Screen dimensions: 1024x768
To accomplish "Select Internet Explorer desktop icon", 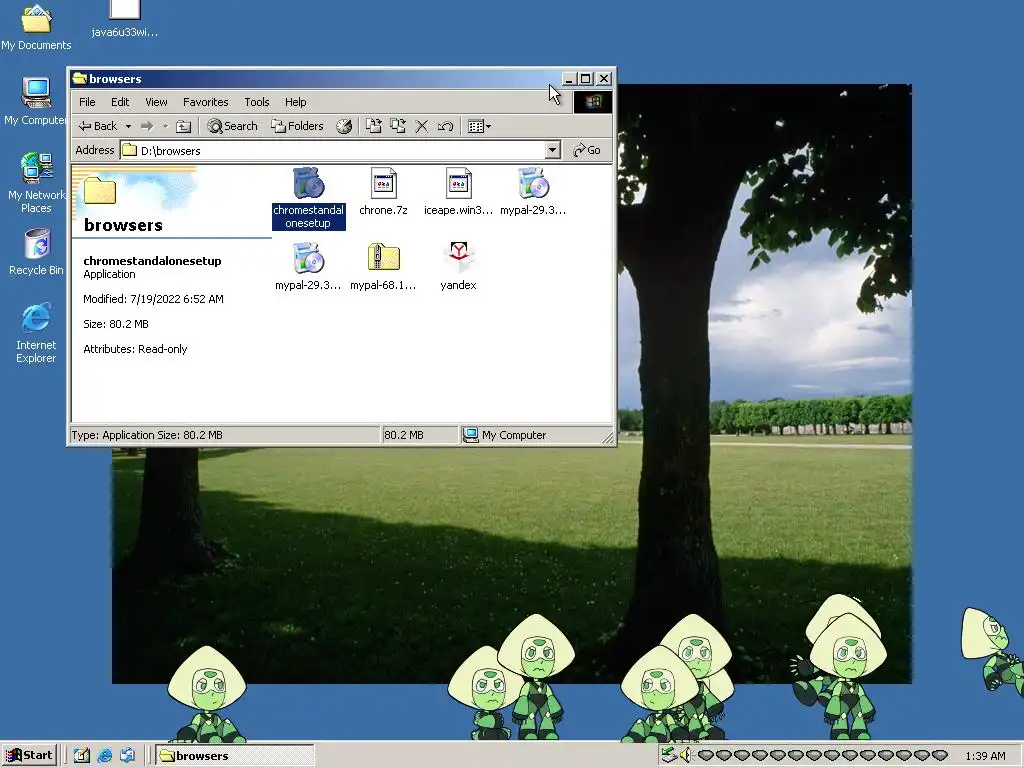I will [x=36, y=334].
